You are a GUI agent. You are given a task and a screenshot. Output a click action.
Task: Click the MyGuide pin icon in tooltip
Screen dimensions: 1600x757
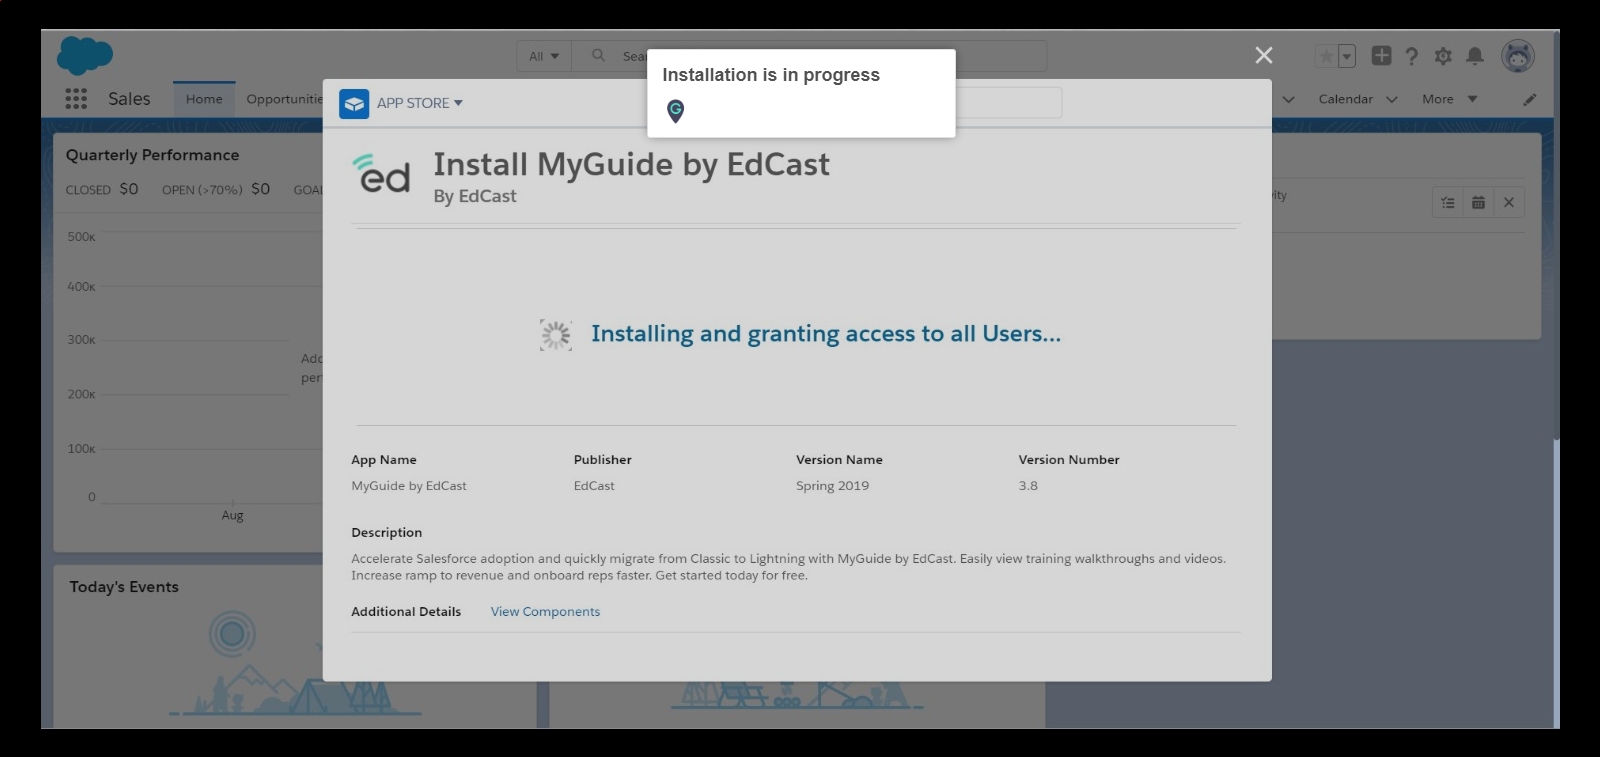click(x=676, y=111)
